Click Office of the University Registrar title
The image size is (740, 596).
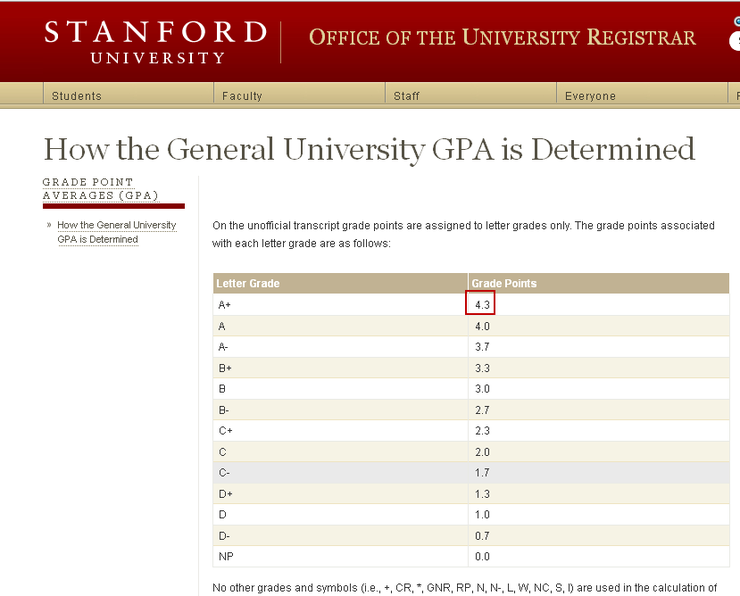pyautogui.click(x=502, y=37)
